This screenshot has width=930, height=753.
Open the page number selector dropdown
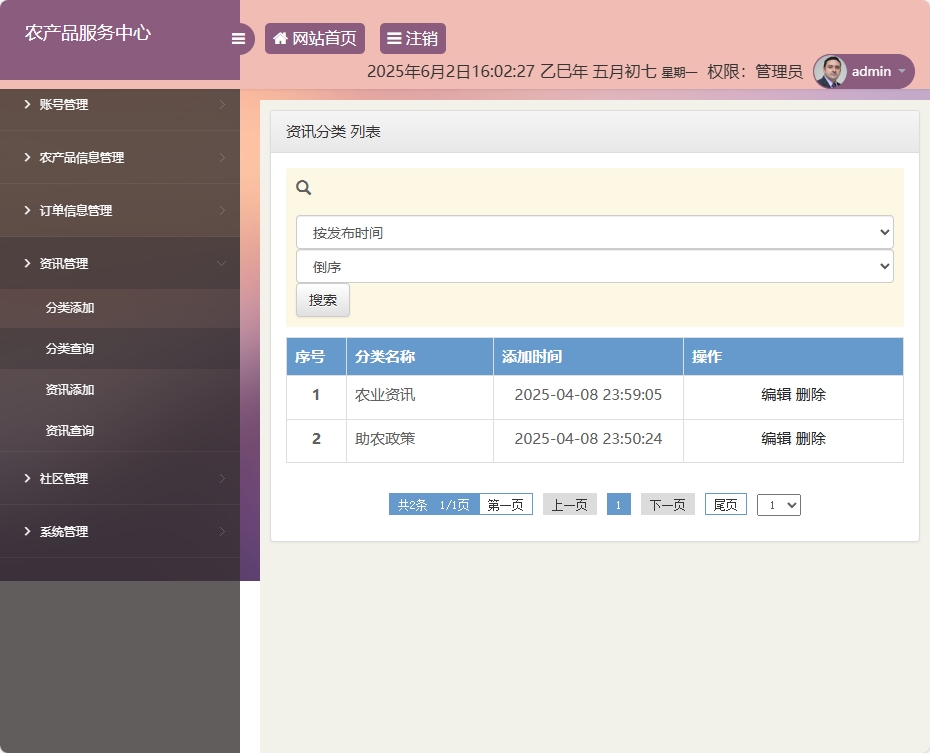click(x=778, y=504)
